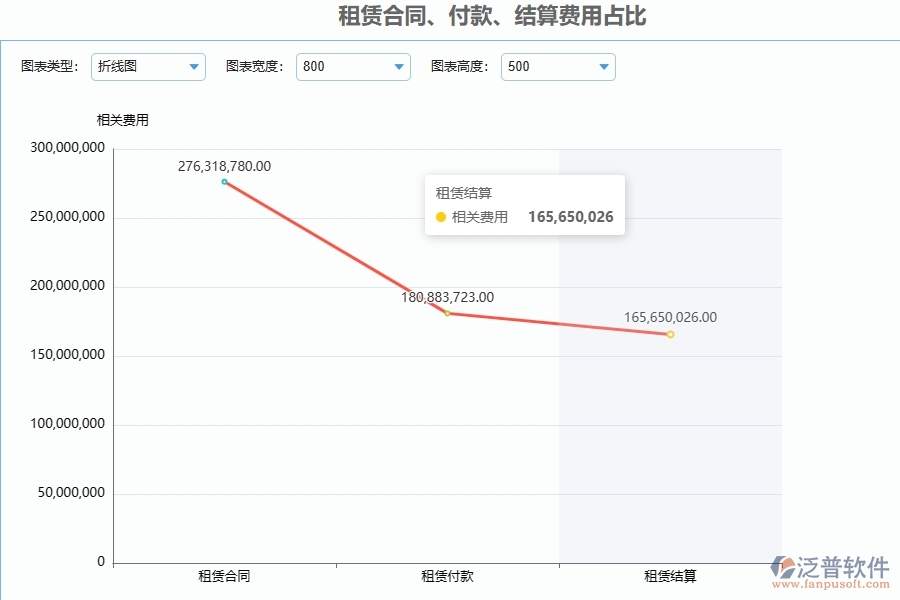Screen dimensions: 900x600
Task: Click the 租赁合同 axis label
Action: click(224, 576)
